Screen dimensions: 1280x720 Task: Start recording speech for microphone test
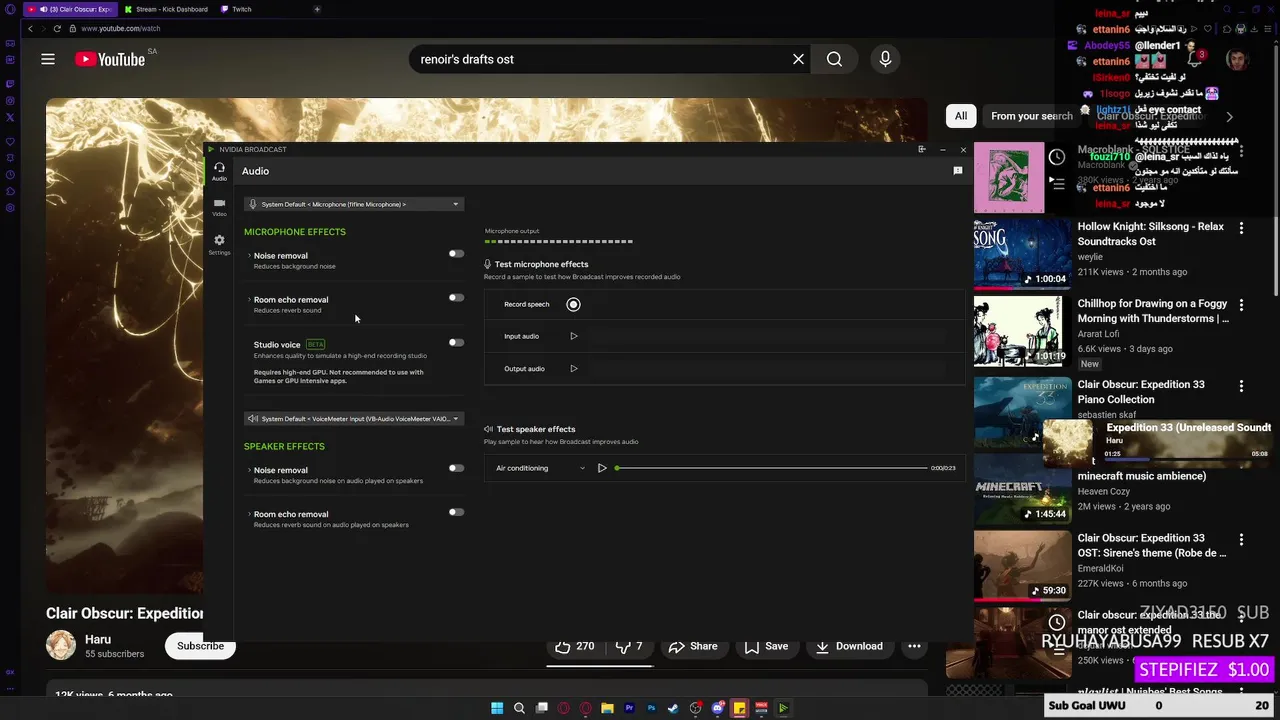pyautogui.click(x=573, y=304)
